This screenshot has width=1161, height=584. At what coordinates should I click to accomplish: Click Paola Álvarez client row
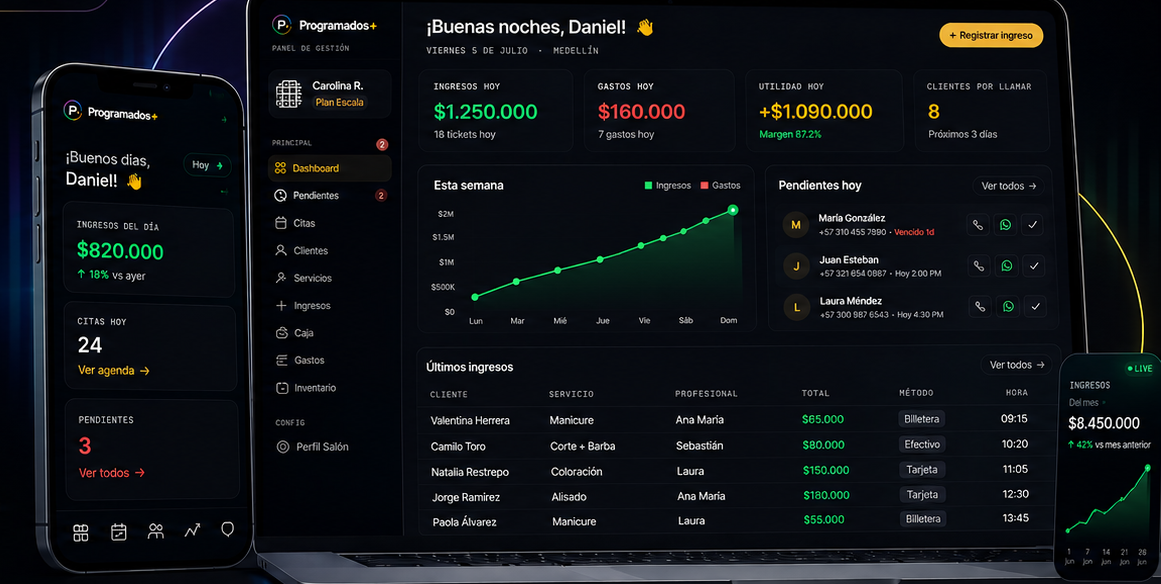tap(740, 521)
